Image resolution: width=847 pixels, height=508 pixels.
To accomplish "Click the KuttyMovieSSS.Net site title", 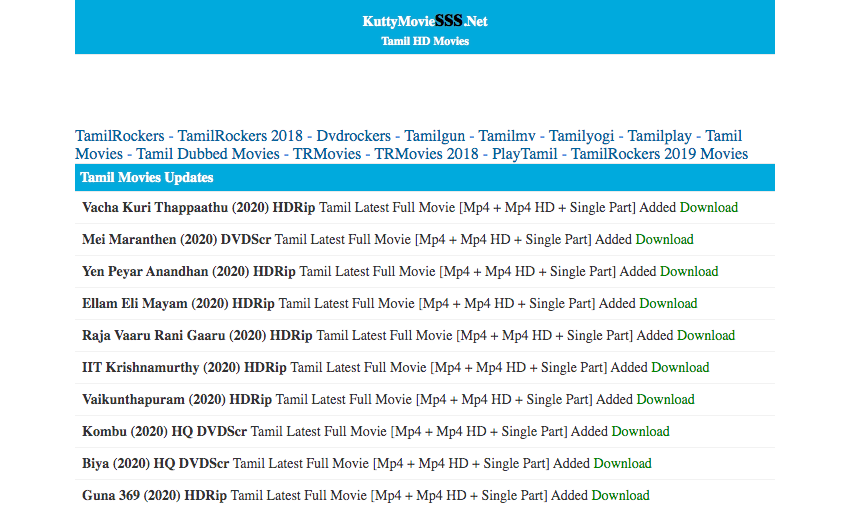I will tap(425, 21).
